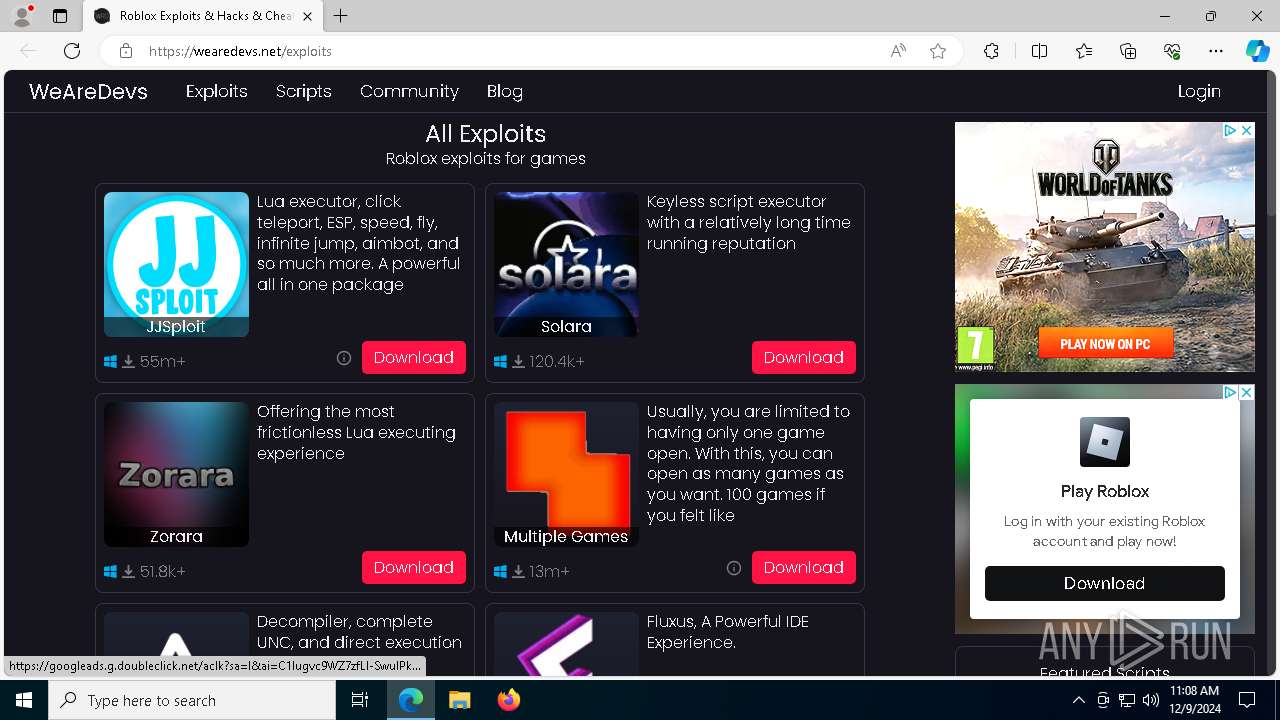Open the Solara thumbnail image
Viewport: 1280px width, 720px height.
click(x=566, y=264)
